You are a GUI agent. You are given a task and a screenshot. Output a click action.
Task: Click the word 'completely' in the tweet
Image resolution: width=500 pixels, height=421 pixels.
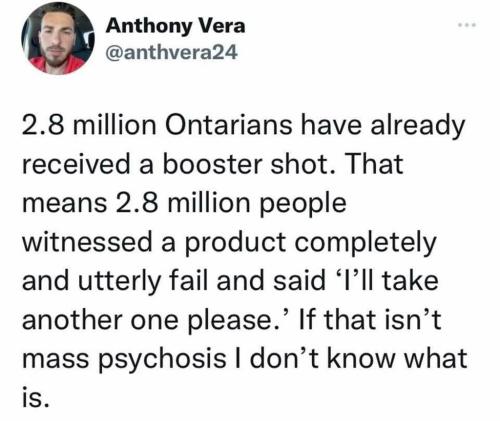point(365,243)
